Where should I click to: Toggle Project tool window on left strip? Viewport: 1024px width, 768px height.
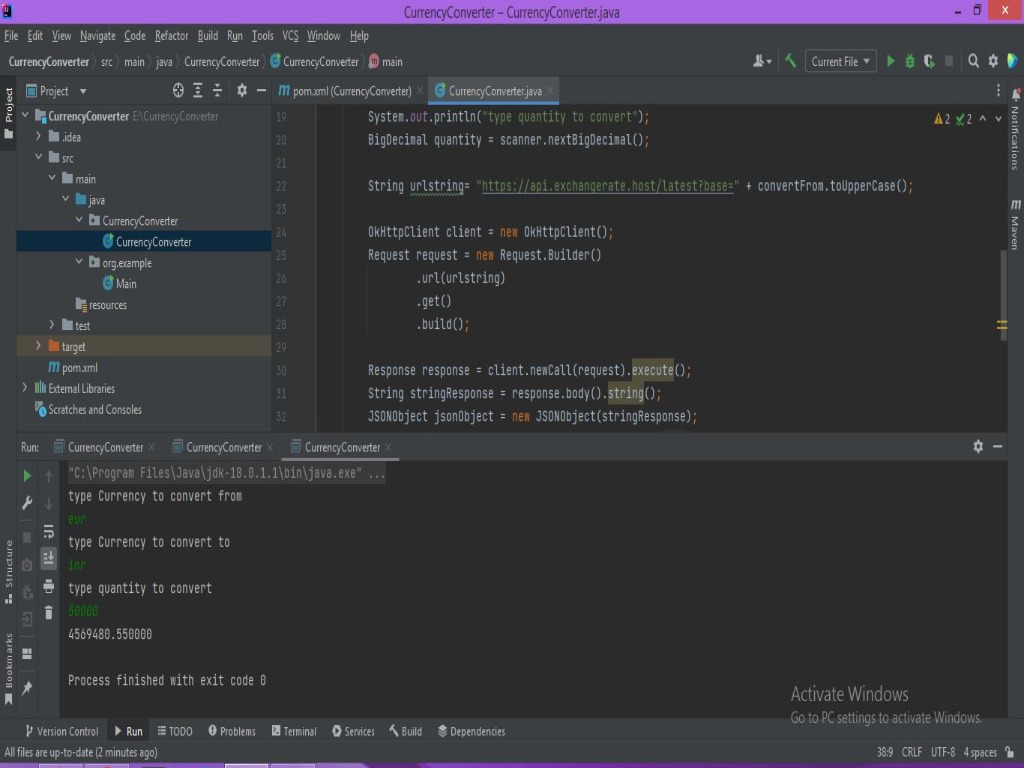8,112
